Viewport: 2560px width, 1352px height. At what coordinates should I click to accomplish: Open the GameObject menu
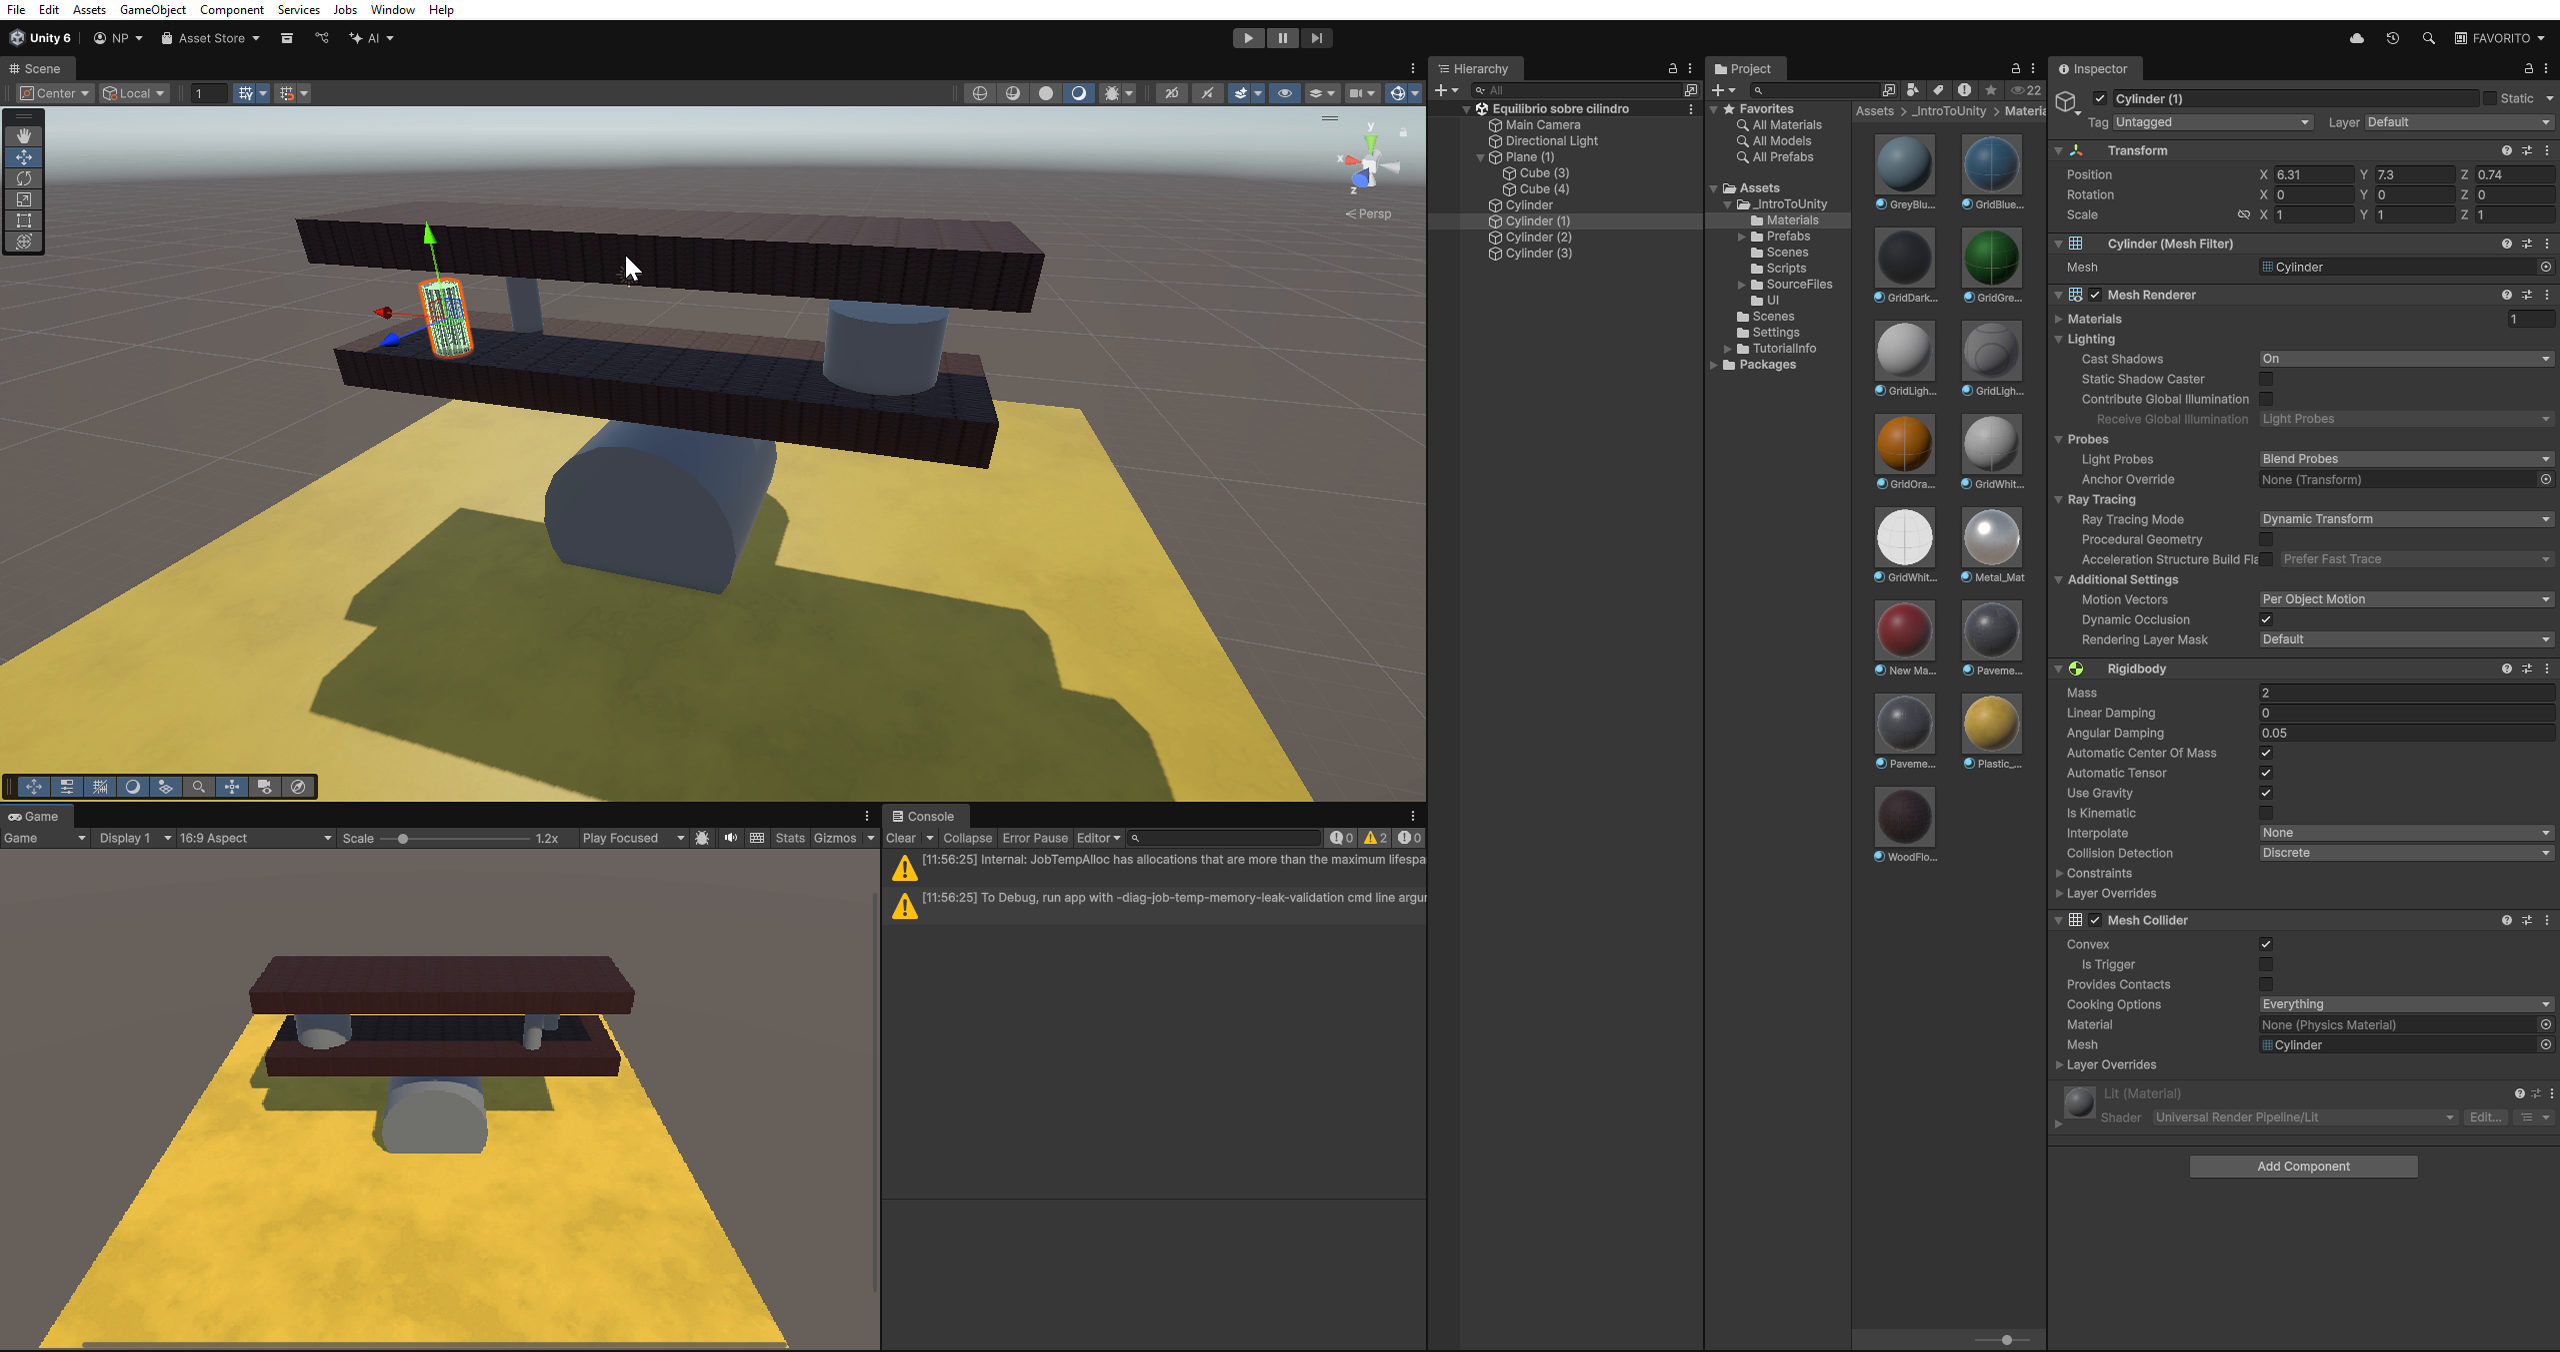coord(152,10)
